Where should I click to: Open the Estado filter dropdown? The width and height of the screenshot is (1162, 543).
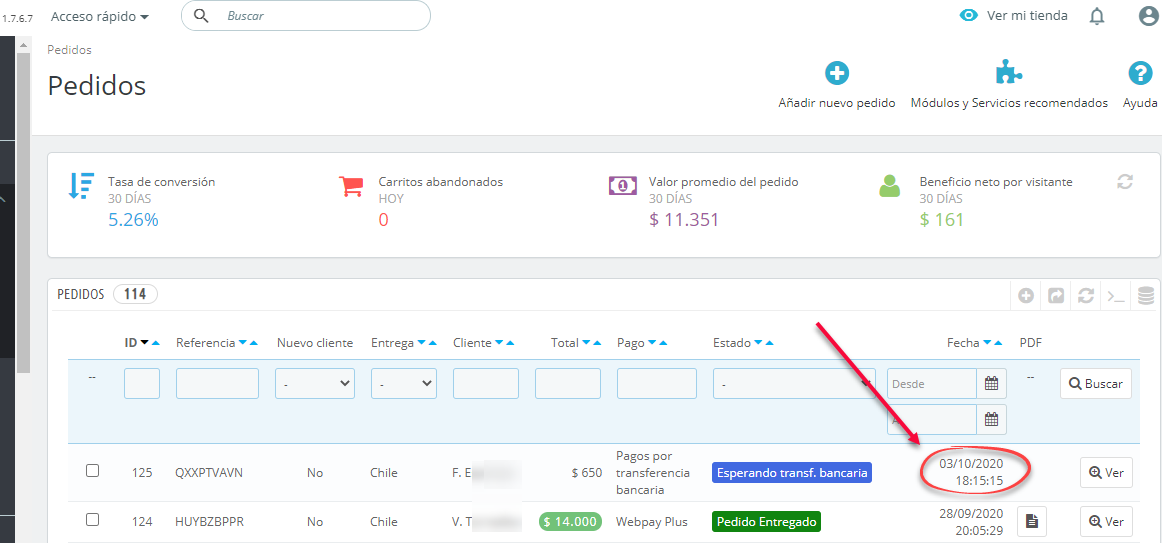[794, 384]
